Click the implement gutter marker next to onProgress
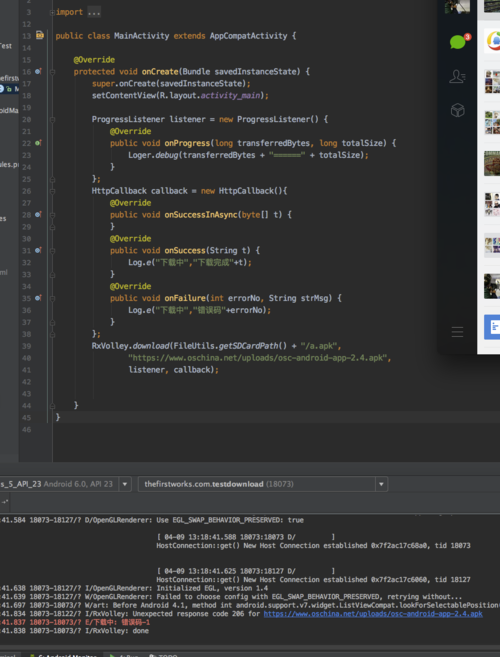The image size is (500, 657). (38, 143)
